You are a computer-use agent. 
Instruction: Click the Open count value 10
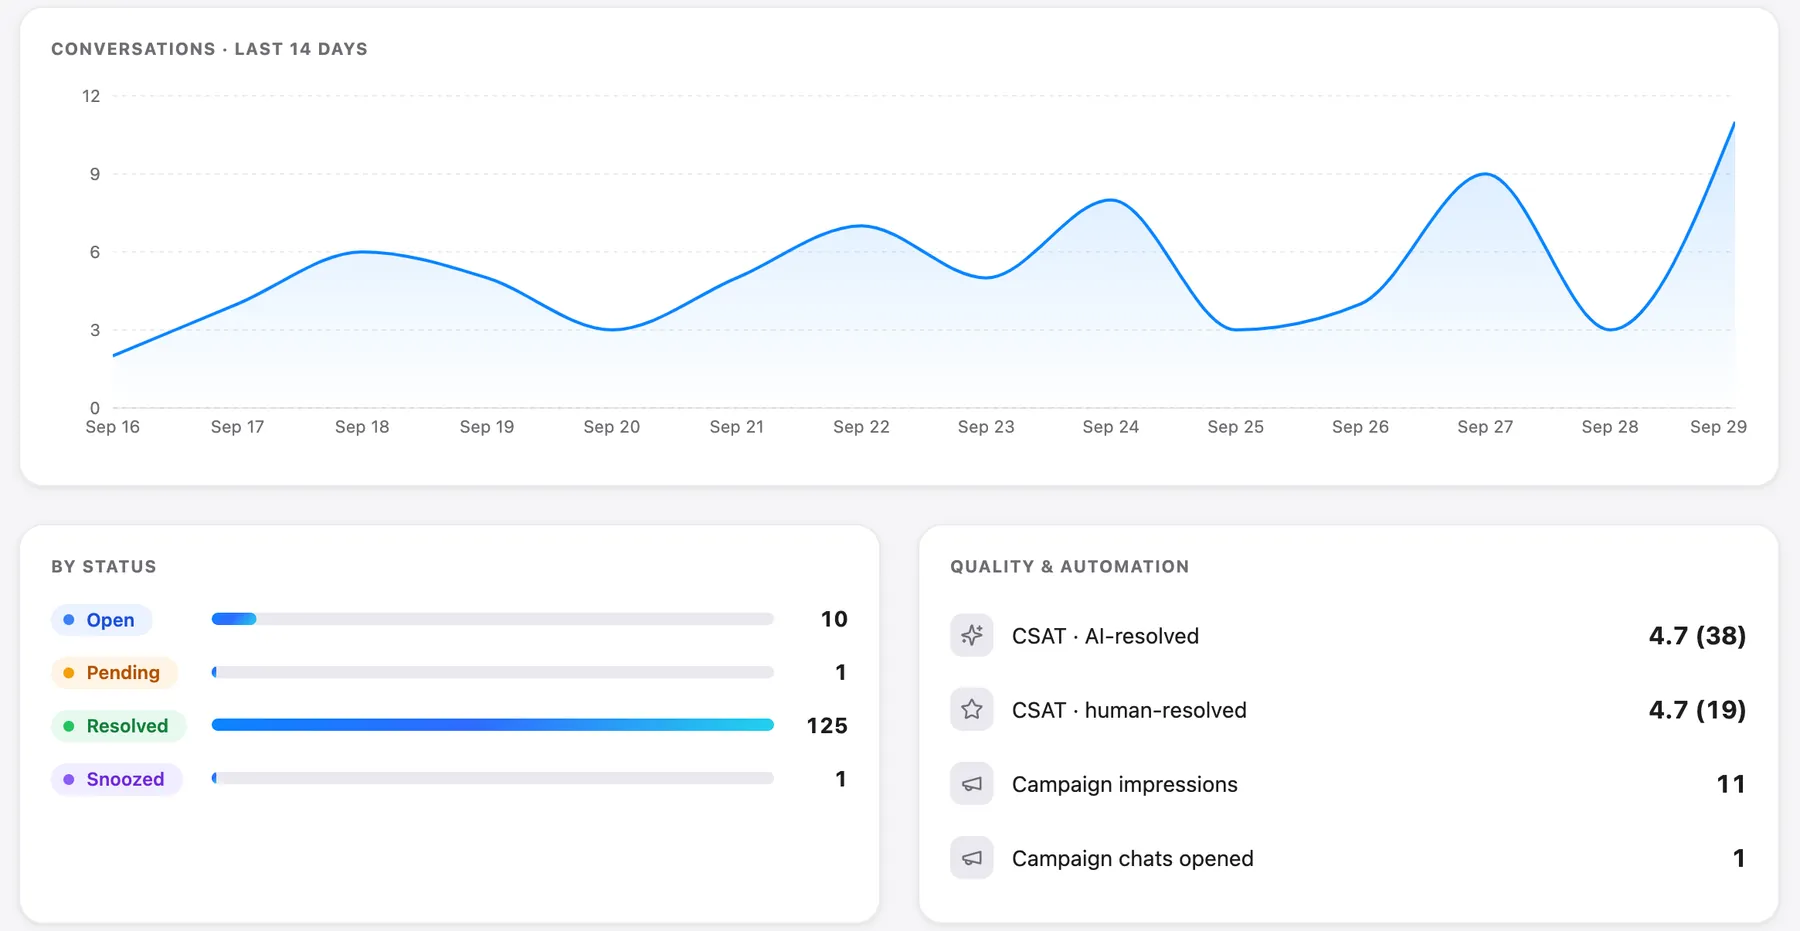834,619
